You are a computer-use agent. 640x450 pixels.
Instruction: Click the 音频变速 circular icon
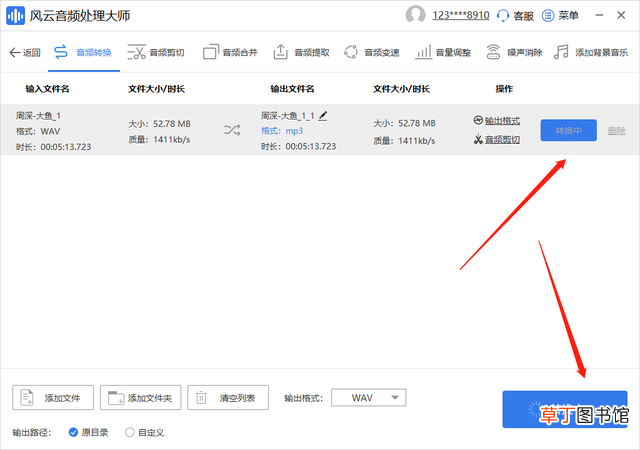point(351,52)
